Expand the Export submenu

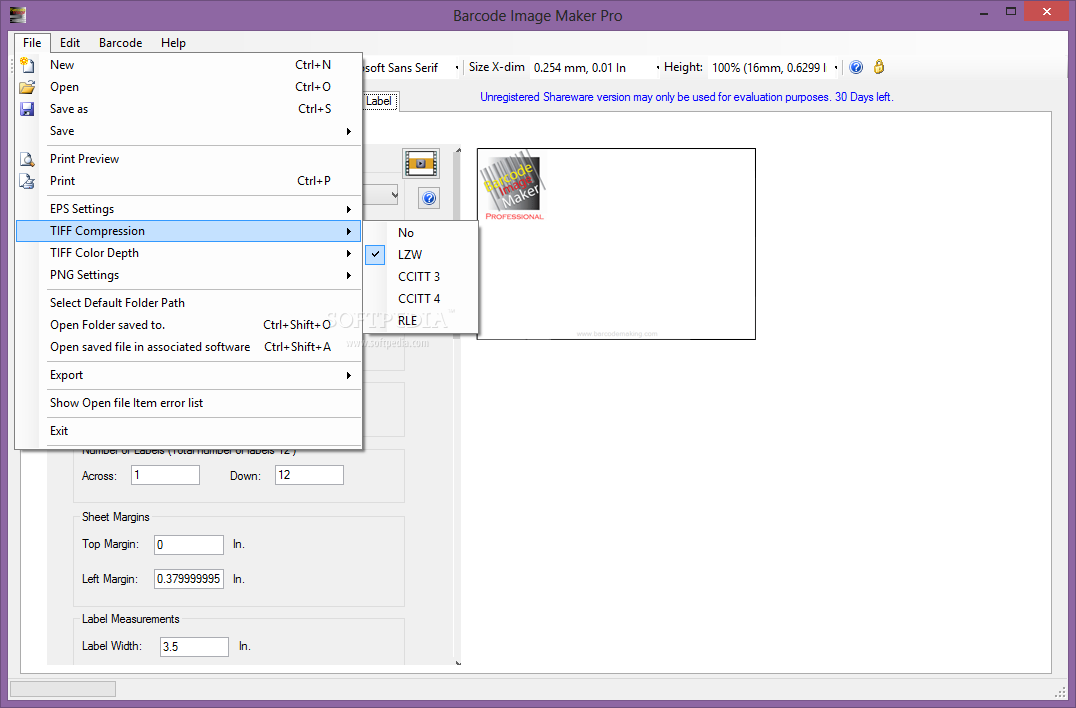(x=189, y=375)
